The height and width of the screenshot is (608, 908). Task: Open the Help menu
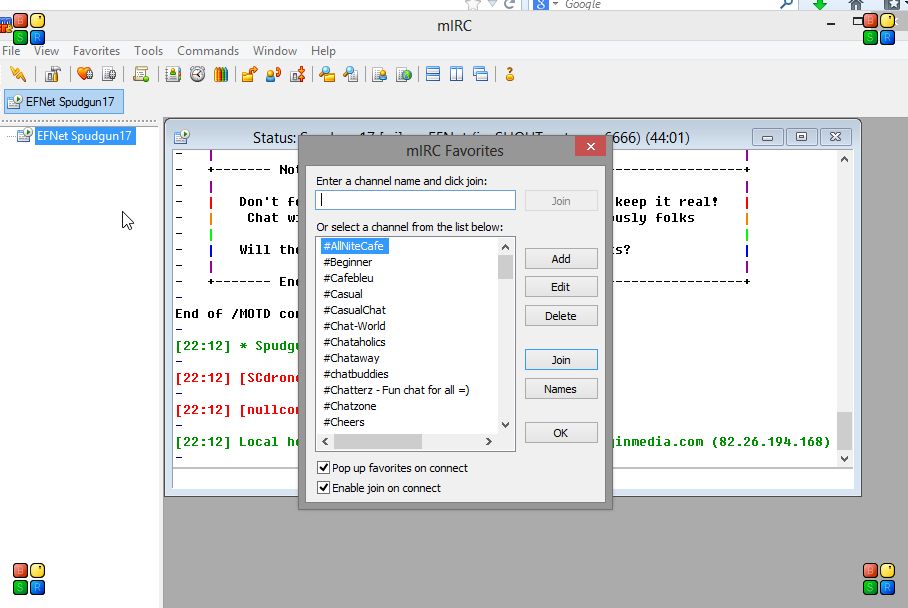(x=323, y=51)
